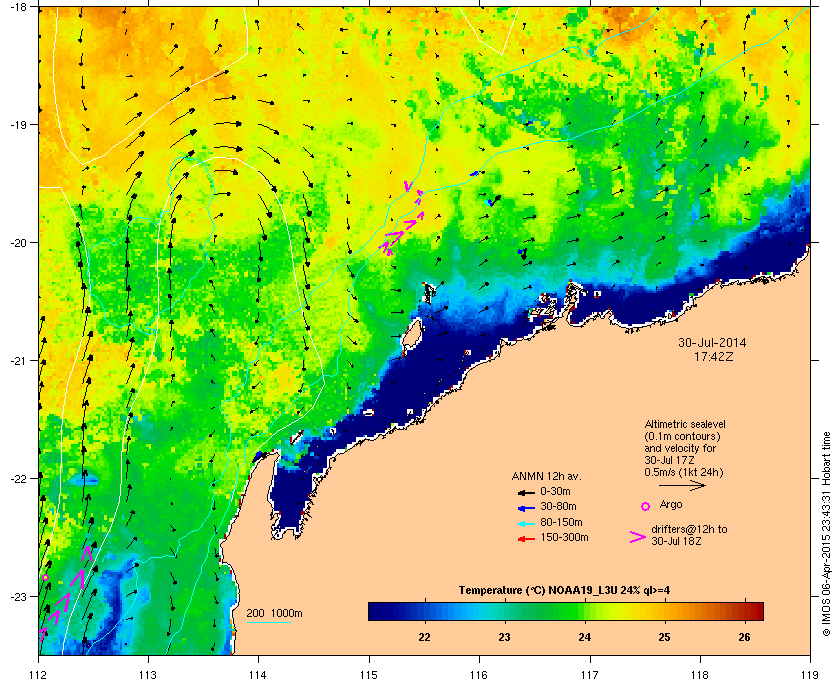Click the vertical IMOS copyright timestamp text
The width and height of the screenshot is (840, 680).
coord(827,533)
